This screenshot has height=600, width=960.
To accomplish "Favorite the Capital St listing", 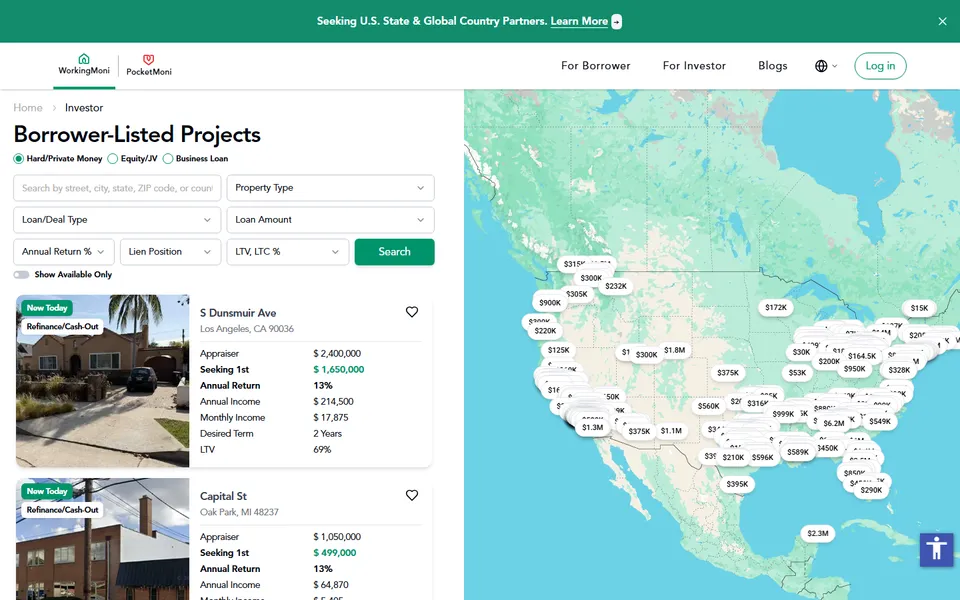I will point(412,495).
